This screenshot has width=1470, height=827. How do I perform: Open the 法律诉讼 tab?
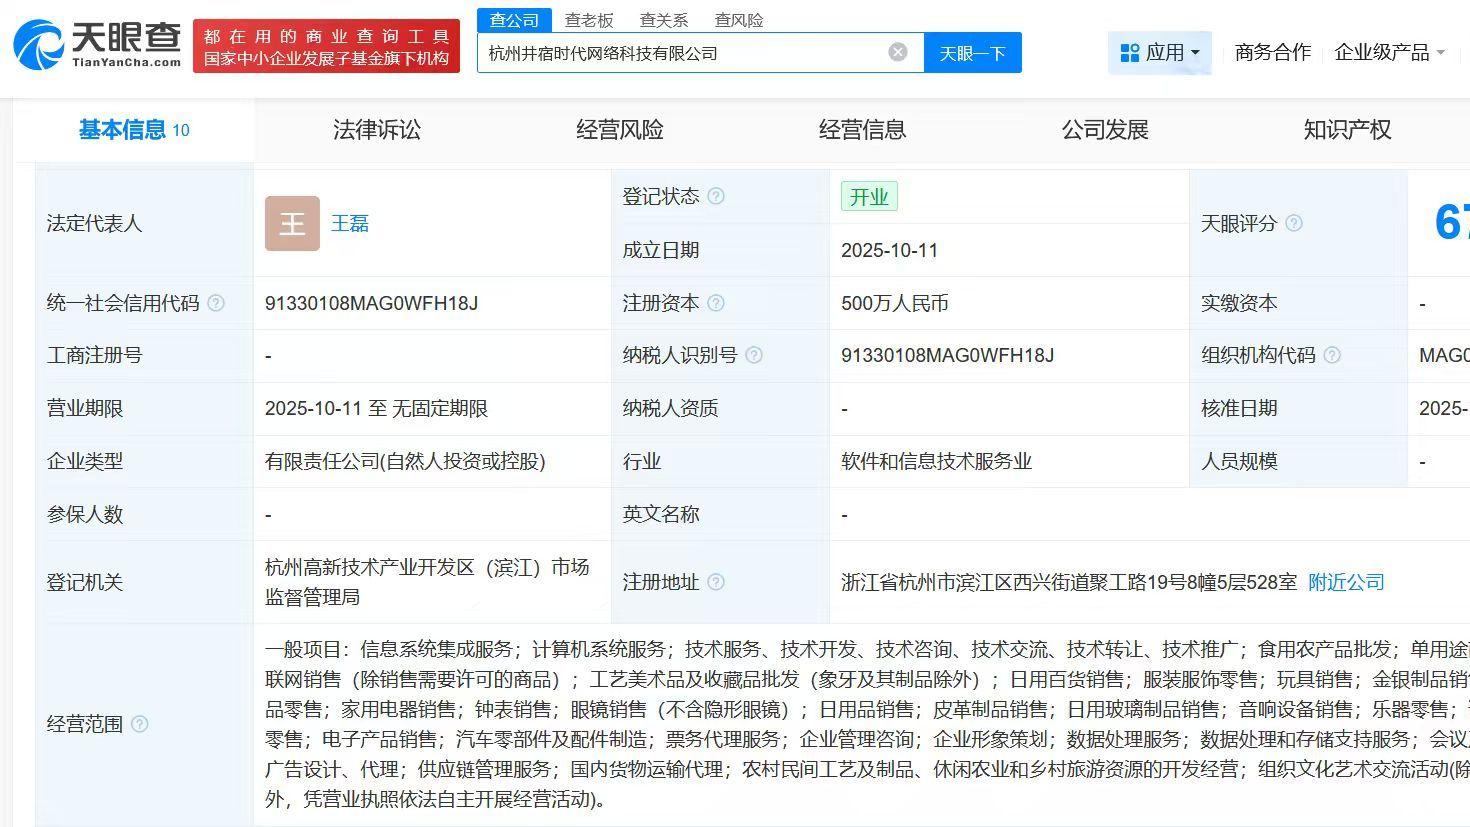[377, 130]
